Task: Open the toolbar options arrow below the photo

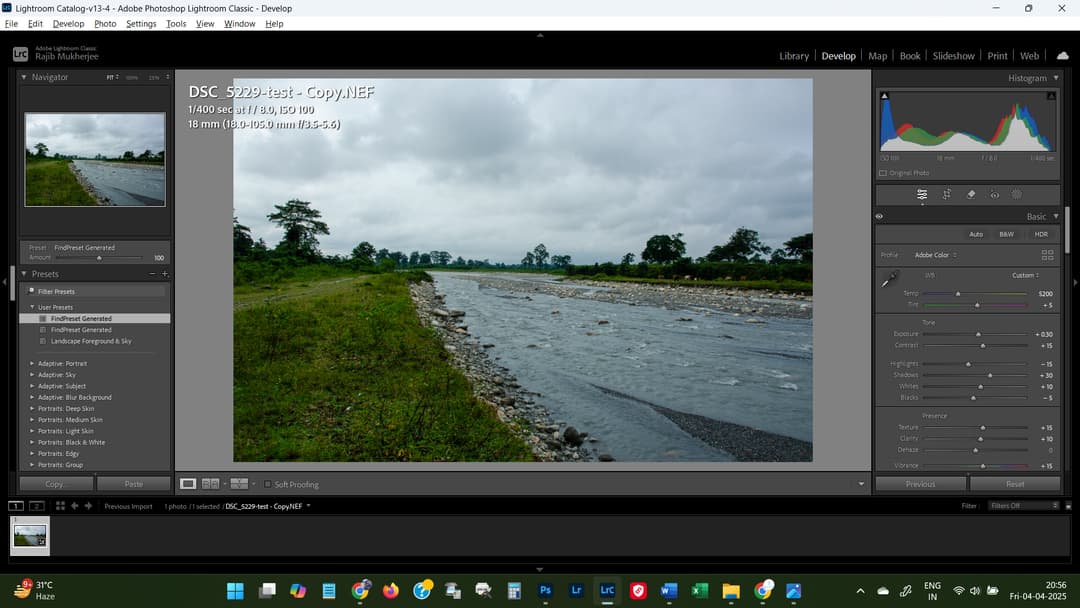Action: [x=861, y=484]
